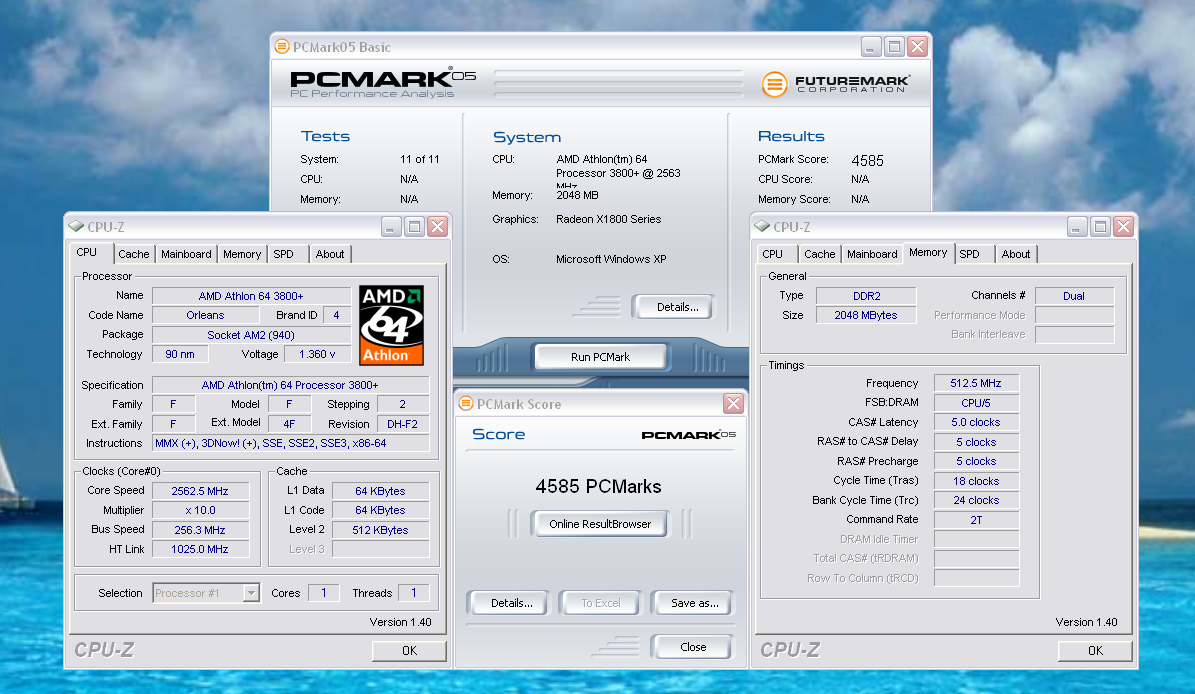Click memory Frequency value 512.5 MHz
This screenshot has height=694, width=1195.
click(x=976, y=383)
